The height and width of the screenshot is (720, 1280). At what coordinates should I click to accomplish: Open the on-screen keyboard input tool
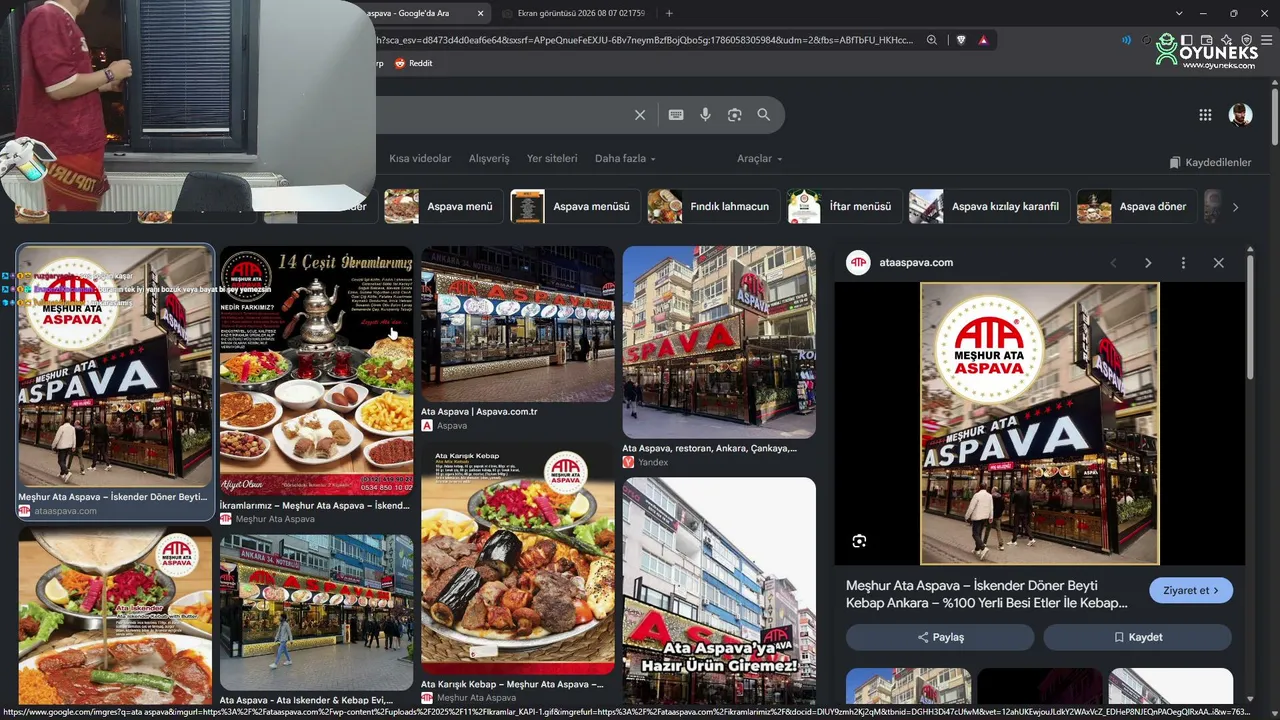pyautogui.click(x=676, y=115)
